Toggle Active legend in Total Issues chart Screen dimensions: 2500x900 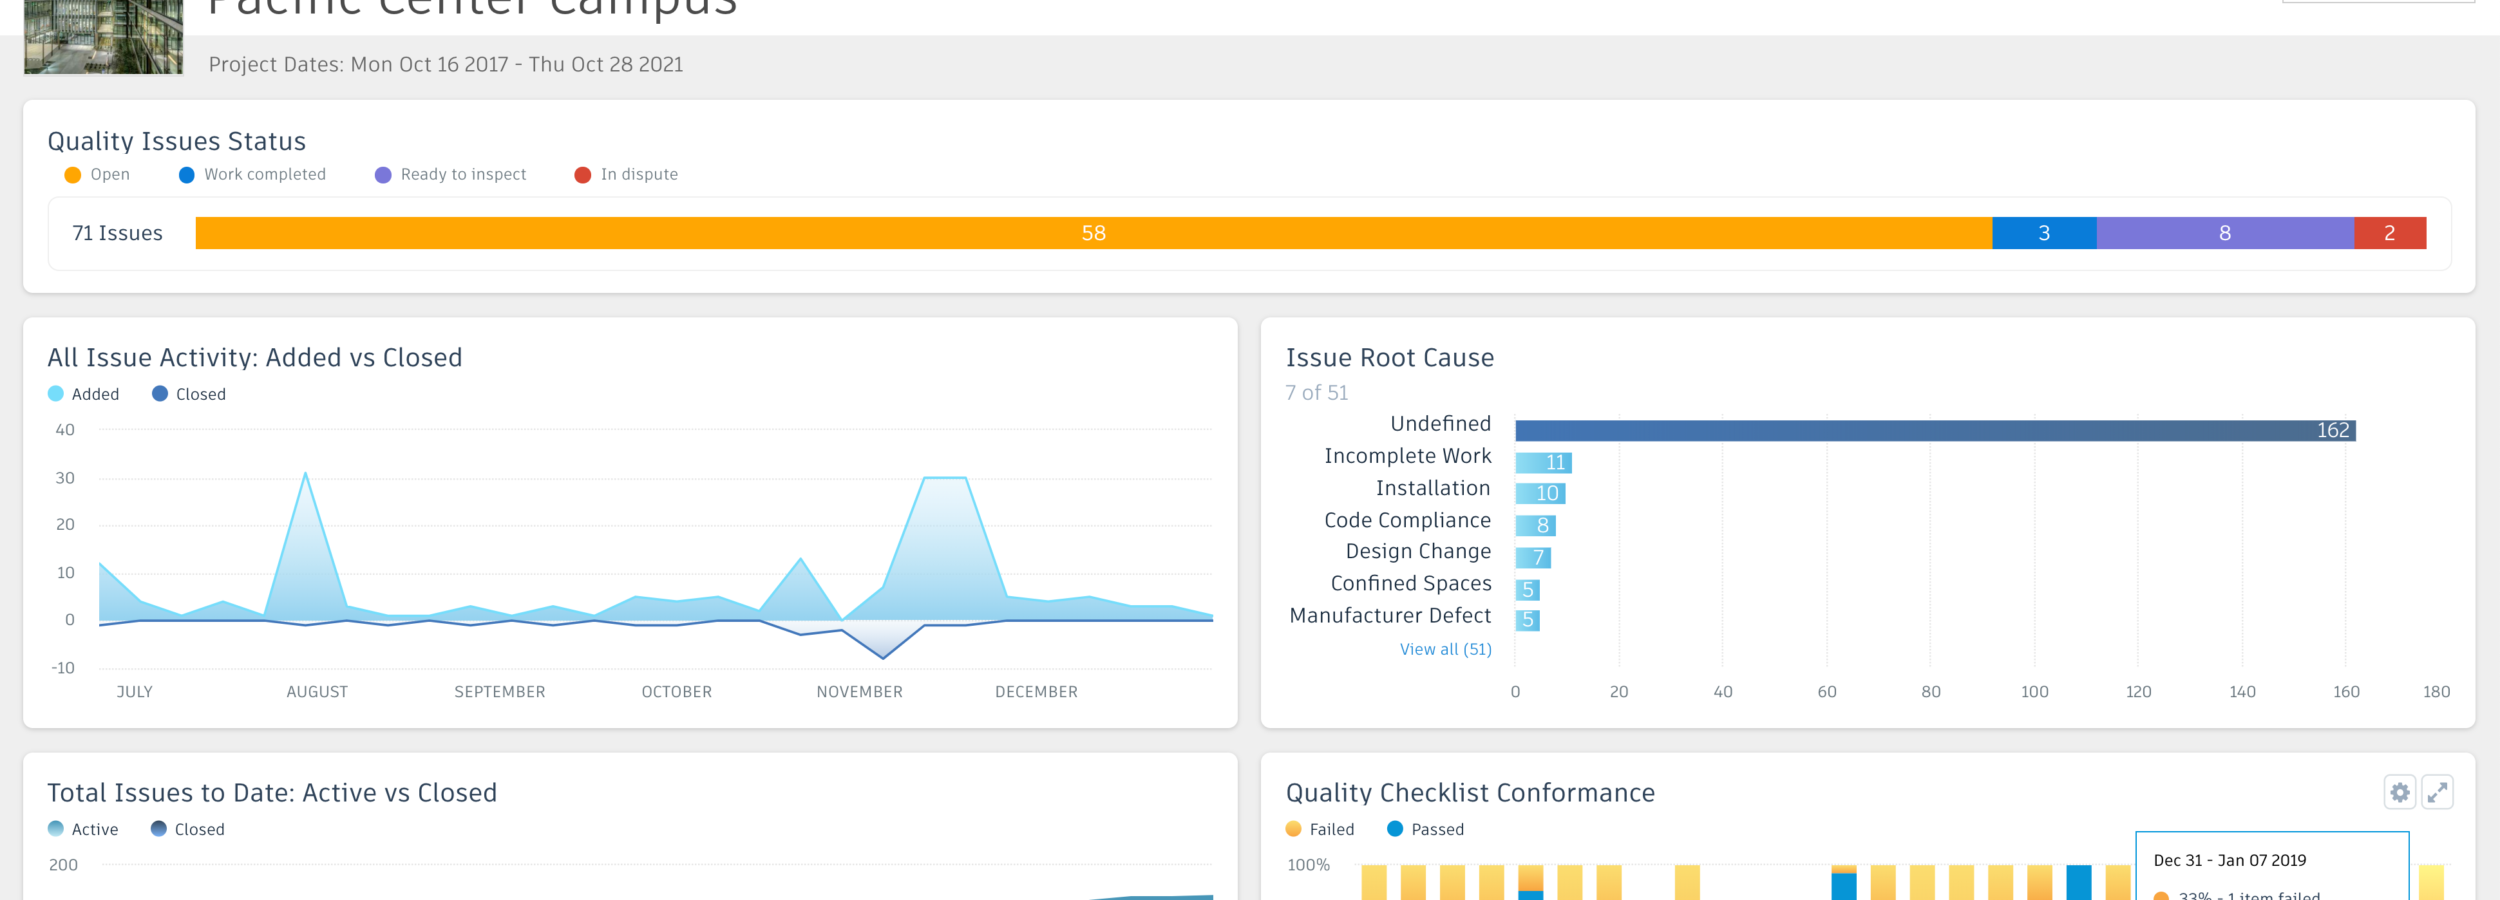tap(84, 829)
